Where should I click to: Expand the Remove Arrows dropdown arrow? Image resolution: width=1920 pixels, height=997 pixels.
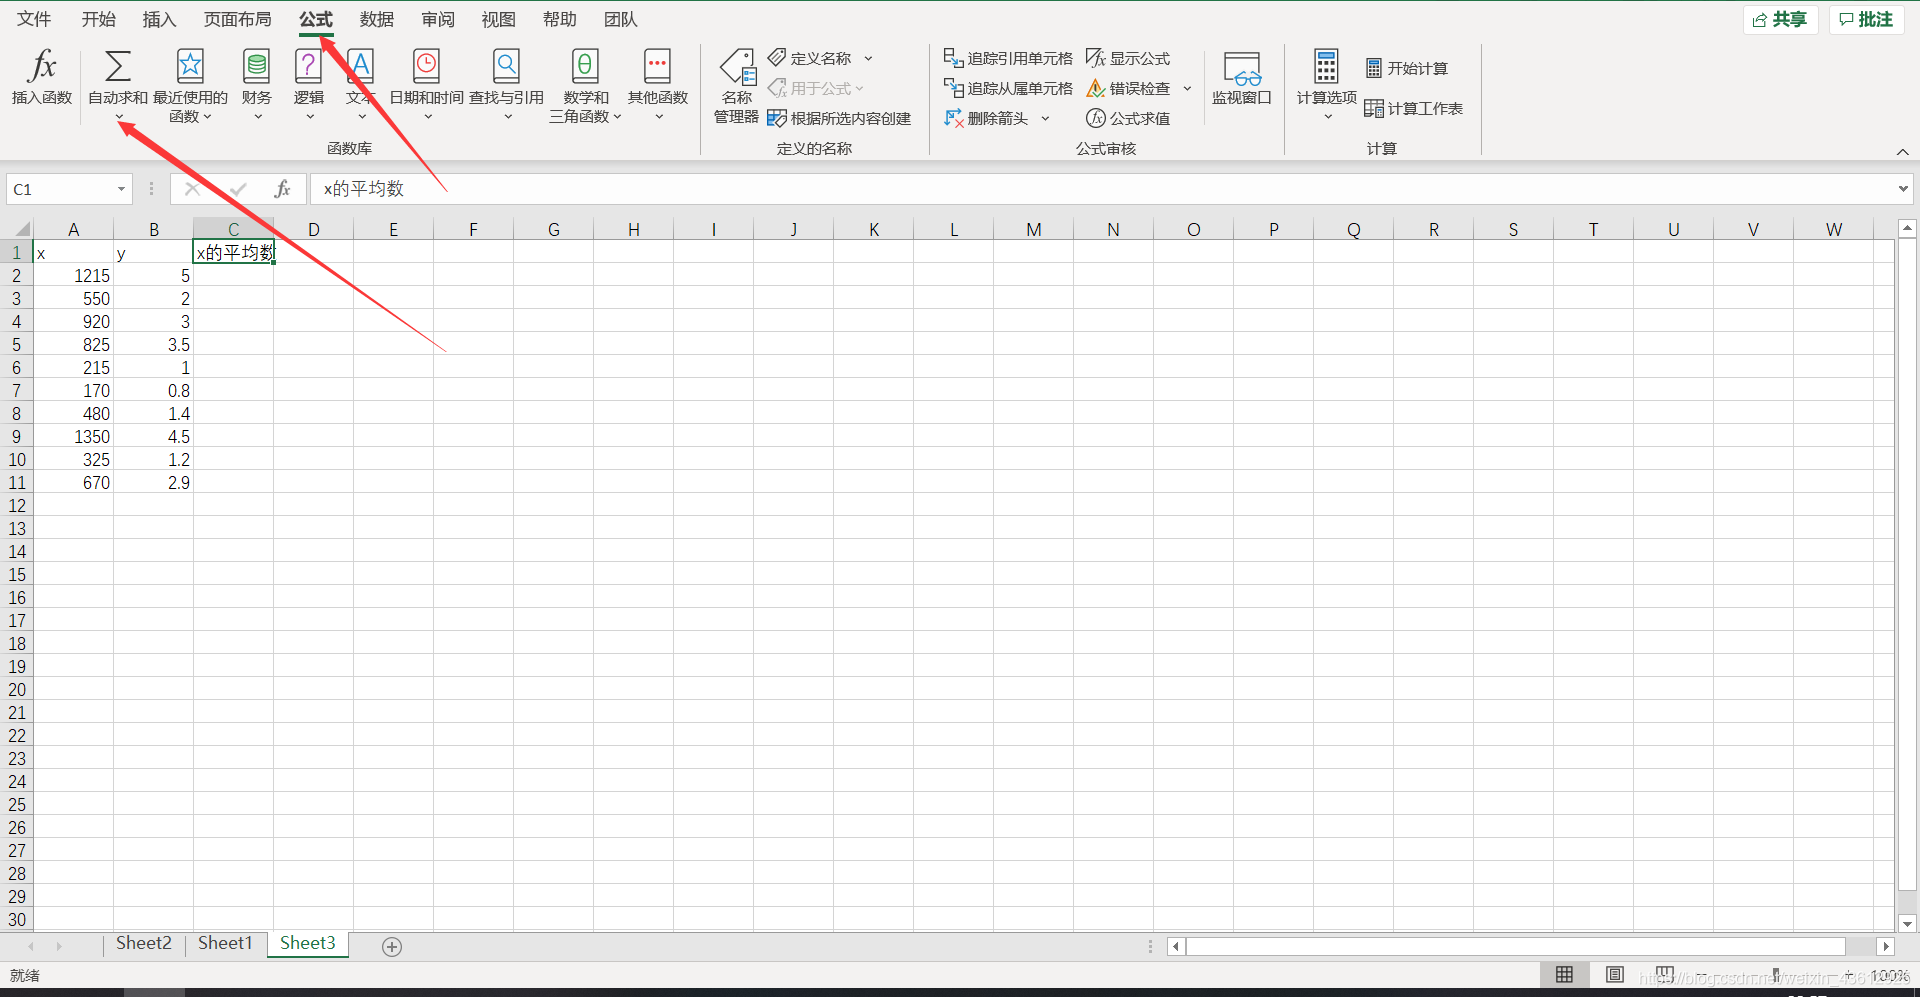click(x=1045, y=118)
